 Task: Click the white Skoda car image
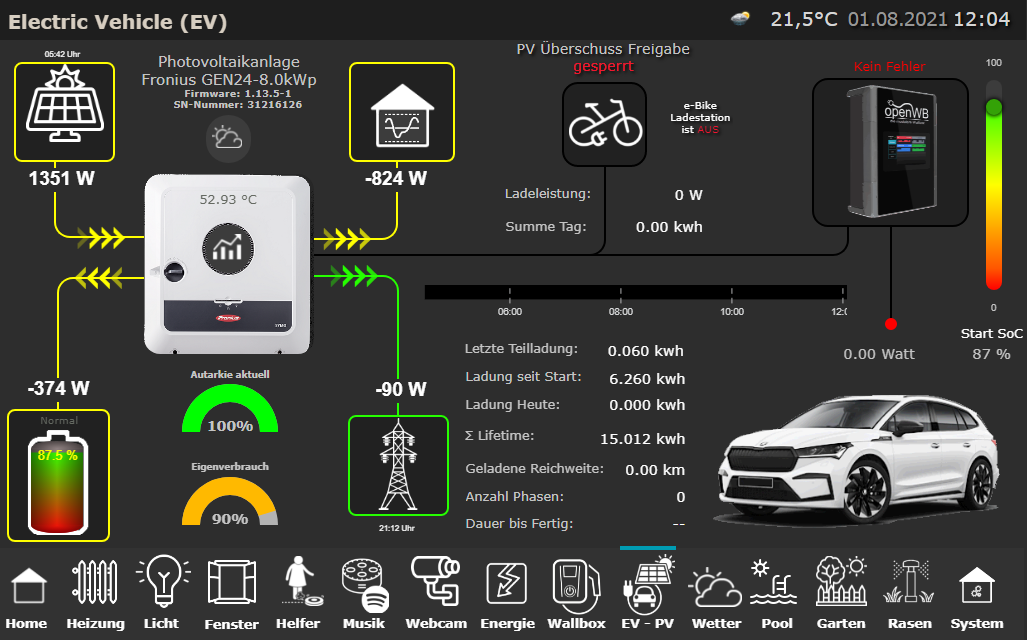point(858,459)
